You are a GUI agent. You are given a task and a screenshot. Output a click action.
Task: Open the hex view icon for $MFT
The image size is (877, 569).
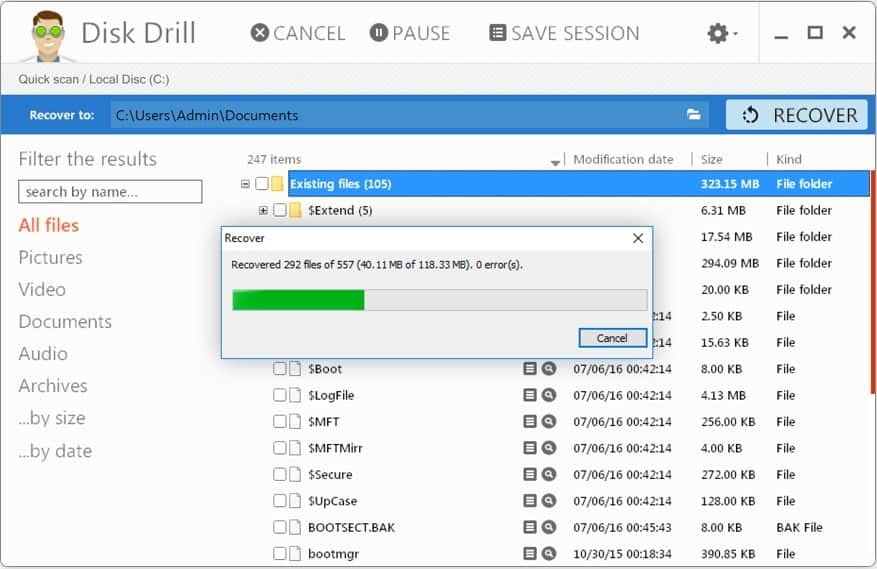coord(530,421)
